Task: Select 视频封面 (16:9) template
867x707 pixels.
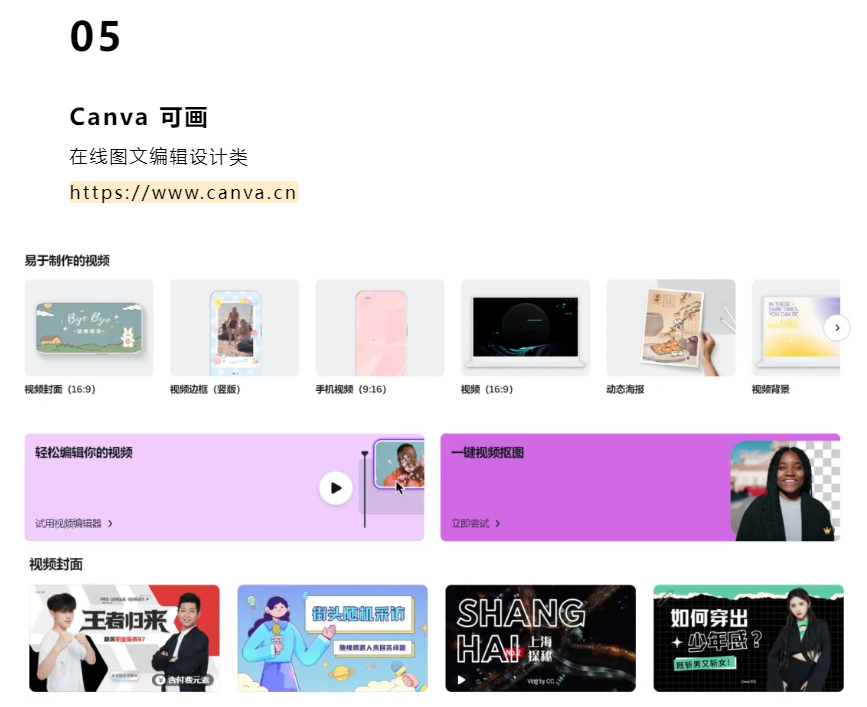Action: (x=89, y=328)
